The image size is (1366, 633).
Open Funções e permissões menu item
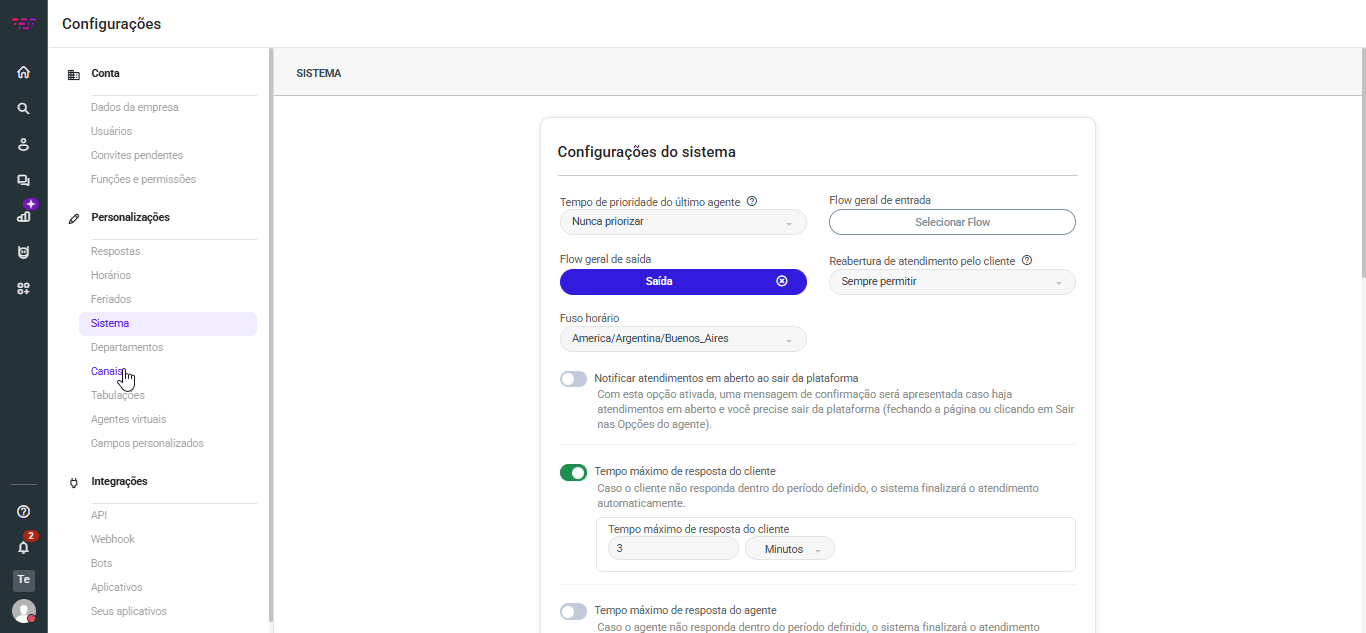click(143, 179)
